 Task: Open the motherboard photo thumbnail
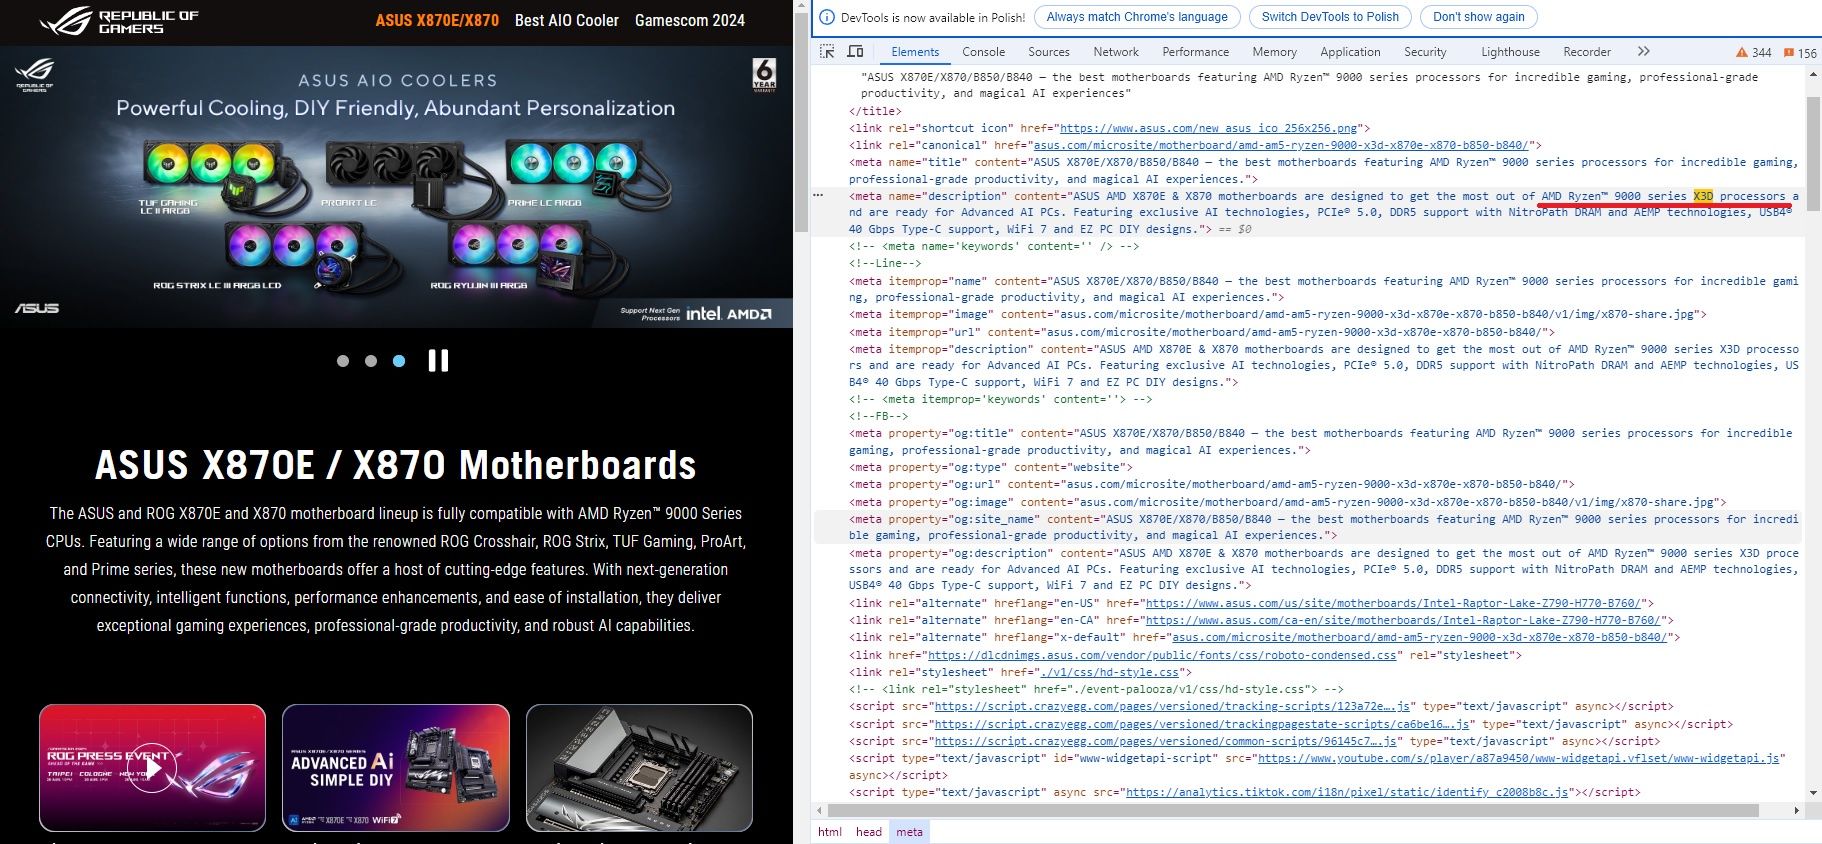click(639, 768)
